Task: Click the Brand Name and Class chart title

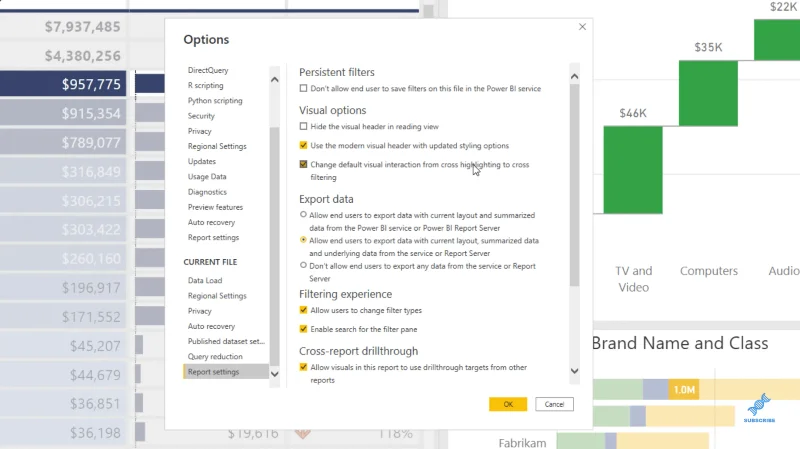Action: click(x=680, y=343)
